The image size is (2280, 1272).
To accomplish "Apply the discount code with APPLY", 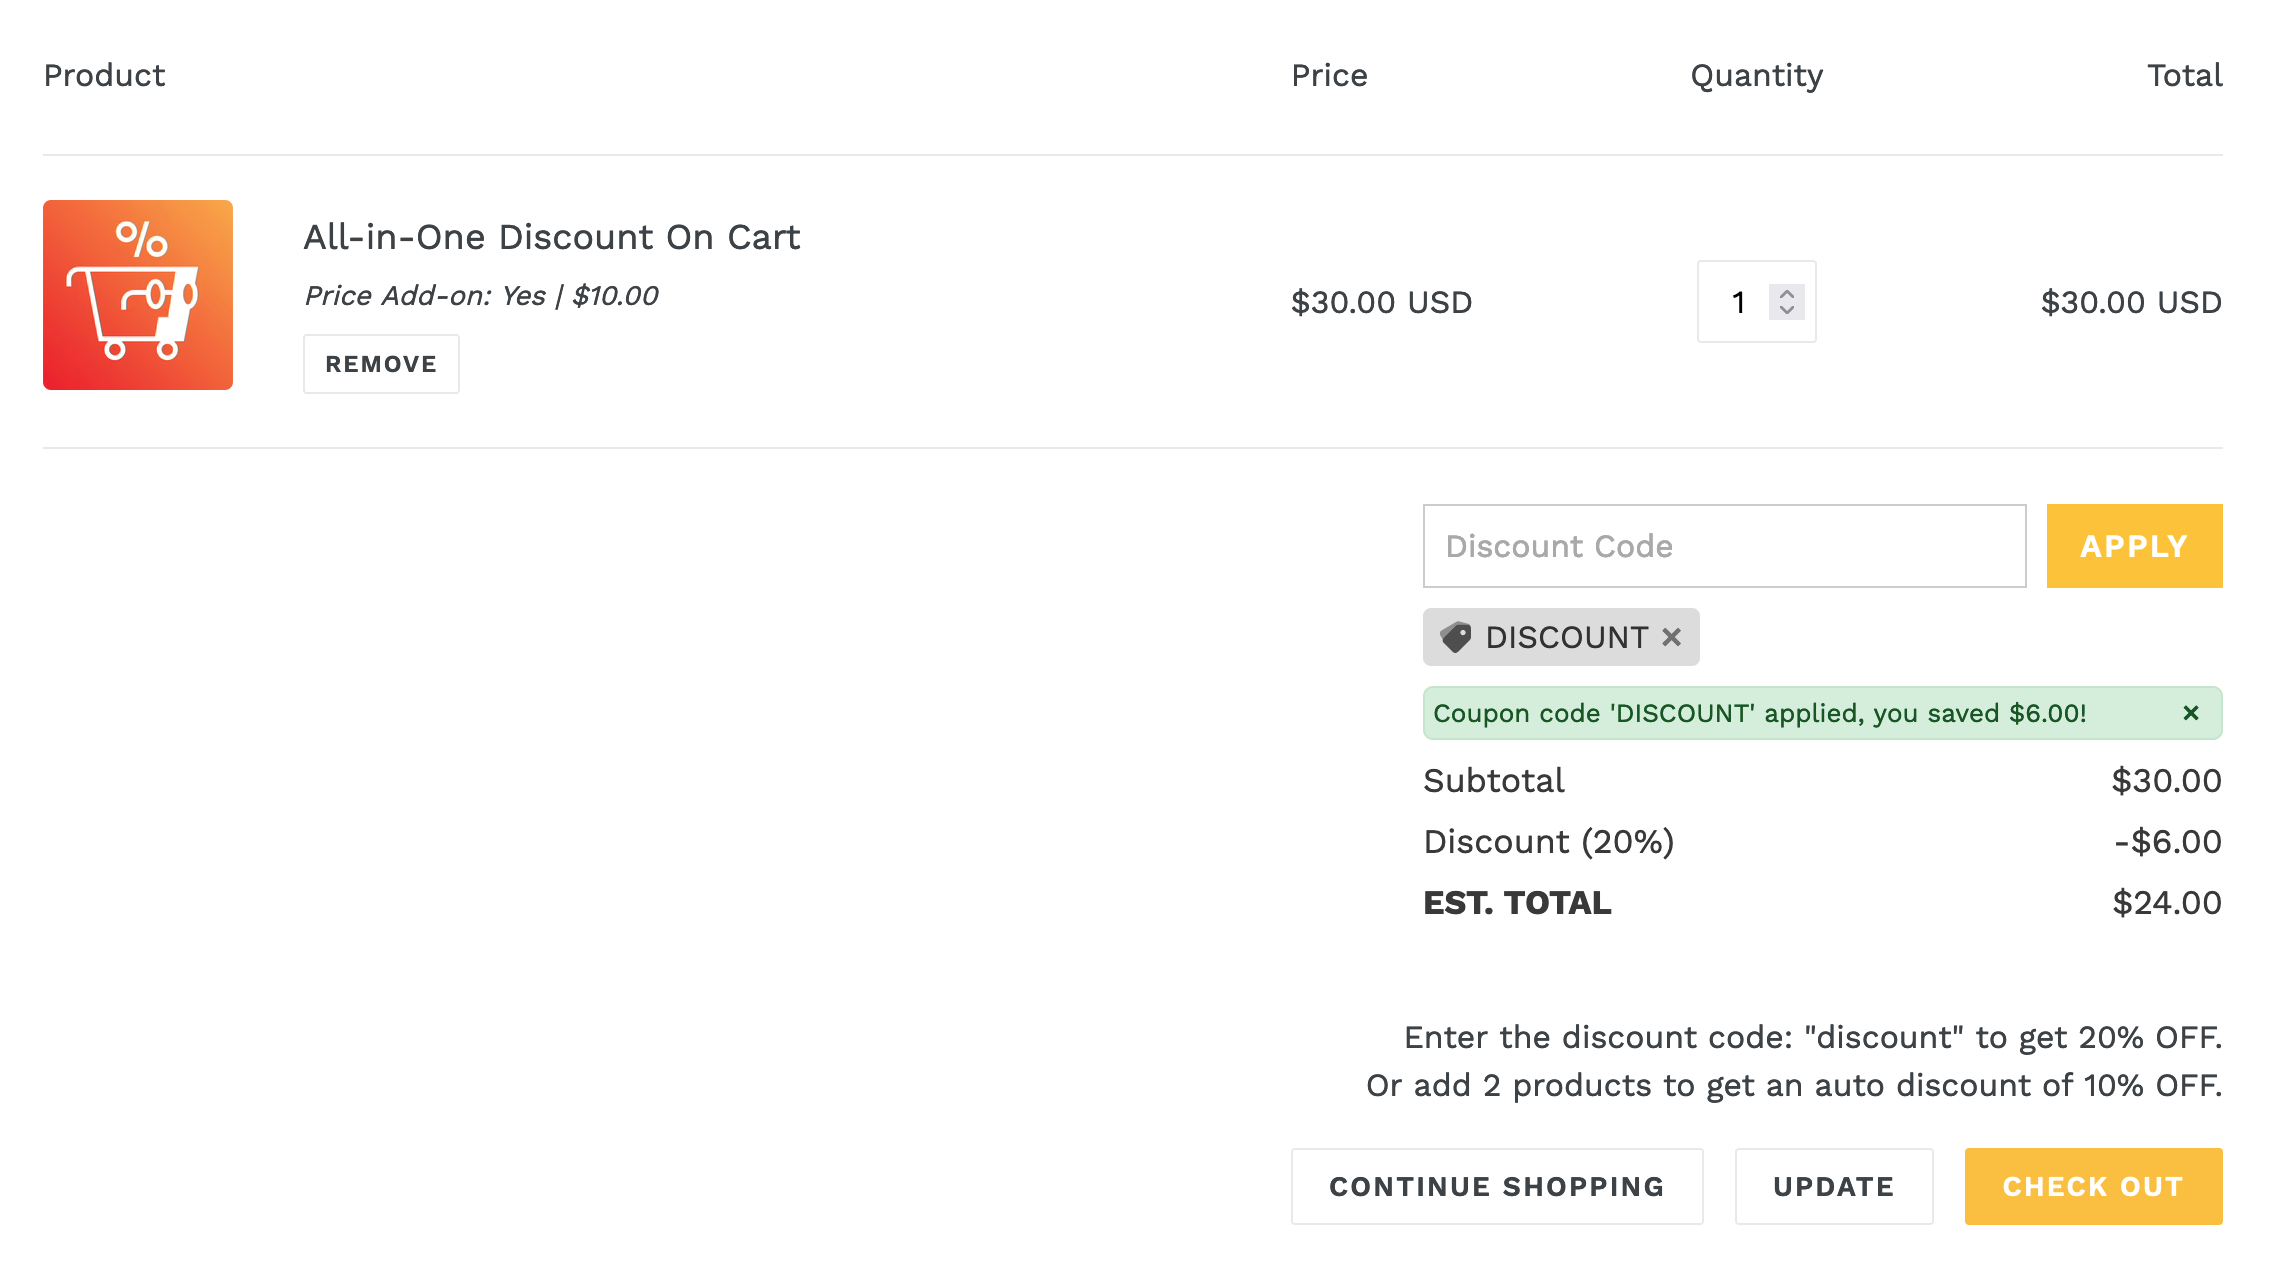I will [2134, 546].
